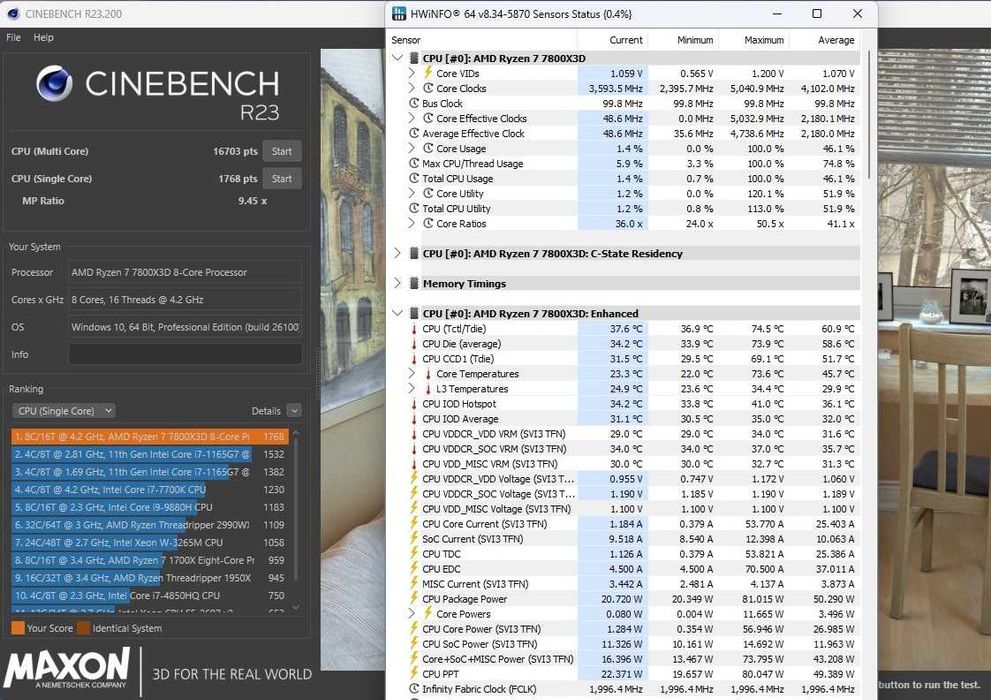
Task: Expand the C-State Residency section
Action: pyautogui.click(x=398, y=253)
